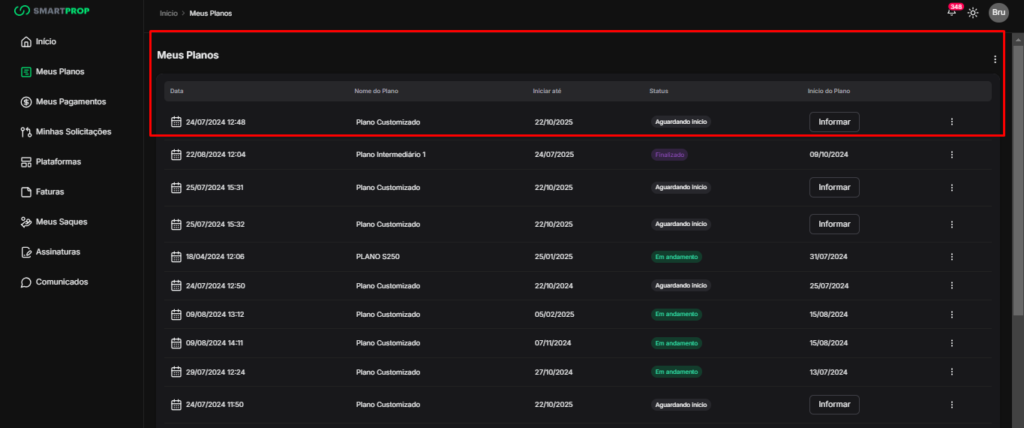This screenshot has width=1024, height=428.
Task: Click Informar for 24/07/2024 12:48 plan
Action: (x=834, y=122)
